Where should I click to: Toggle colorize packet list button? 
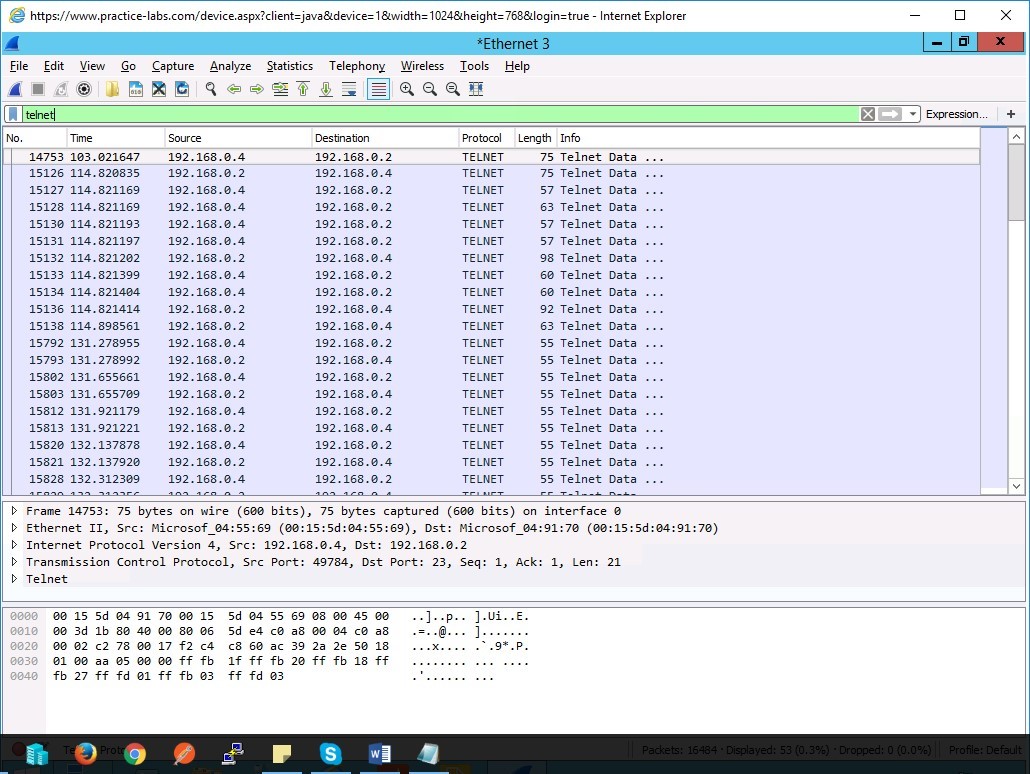pos(378,89)
